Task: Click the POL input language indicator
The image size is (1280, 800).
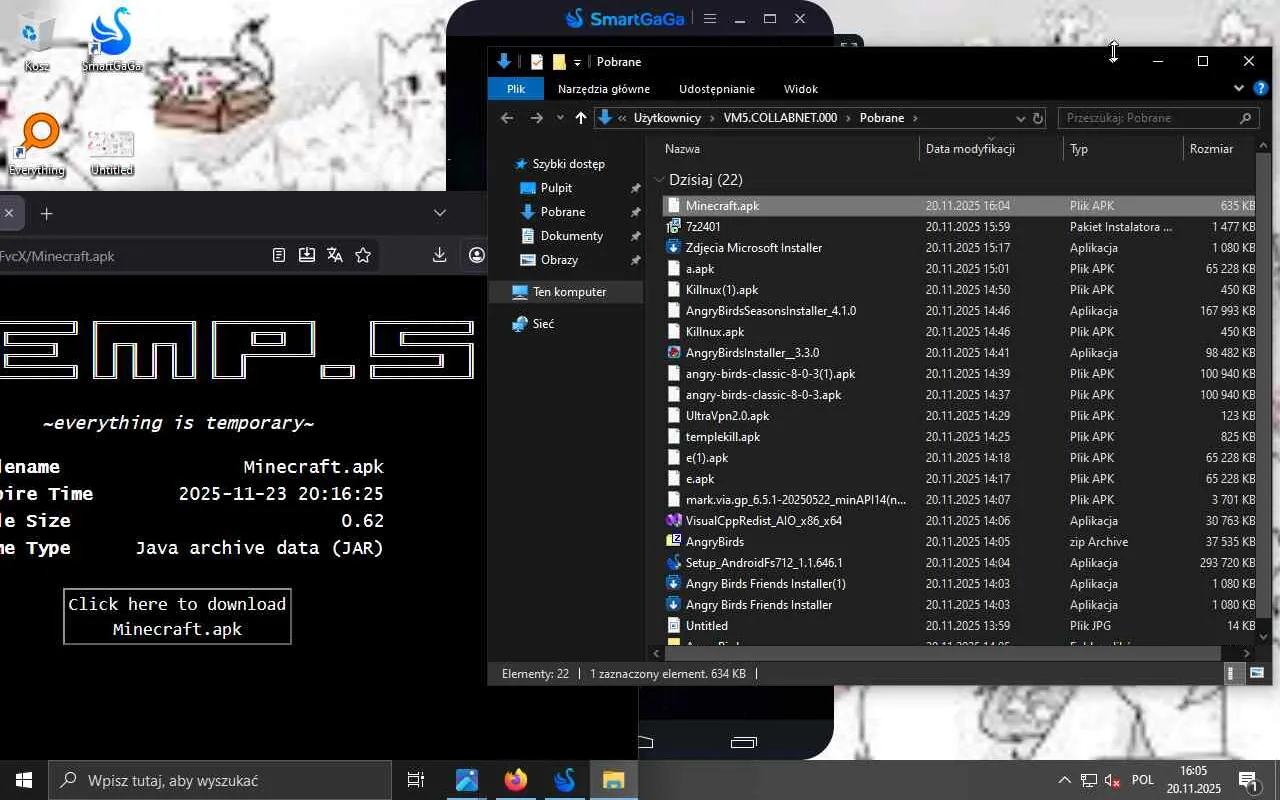Action: point(1143,780)
